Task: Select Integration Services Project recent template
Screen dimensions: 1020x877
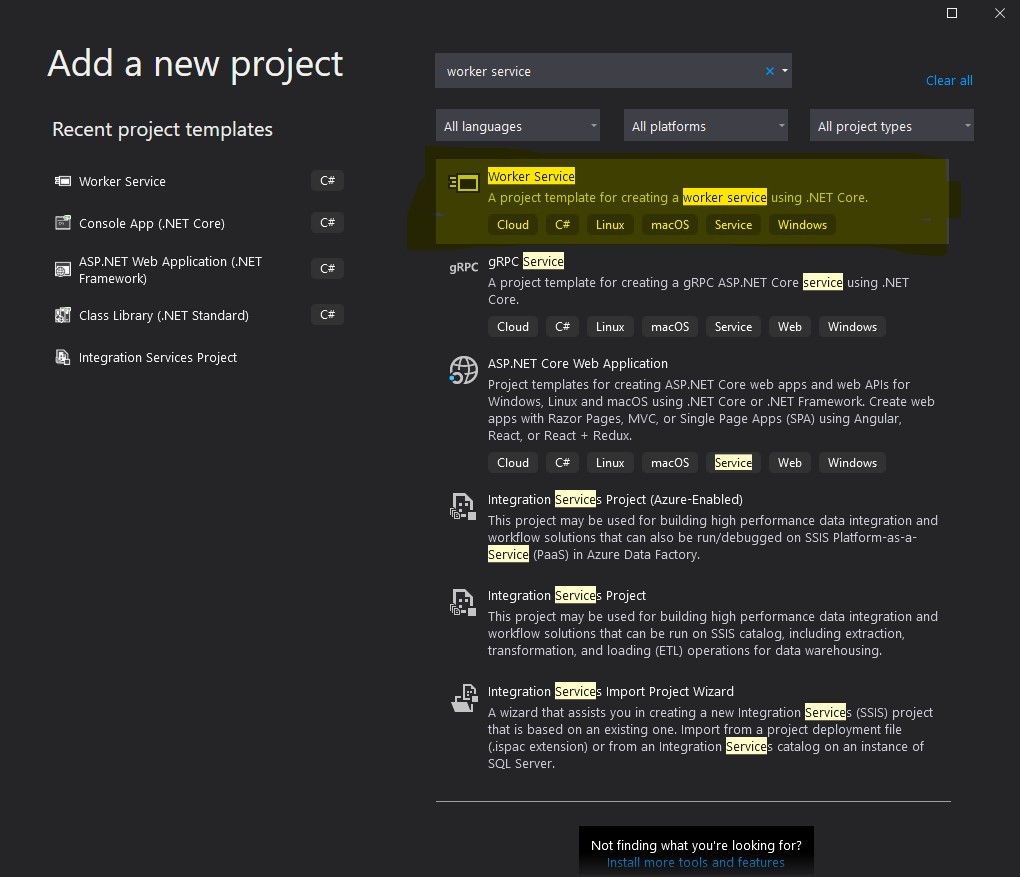Action: (157, 357)
